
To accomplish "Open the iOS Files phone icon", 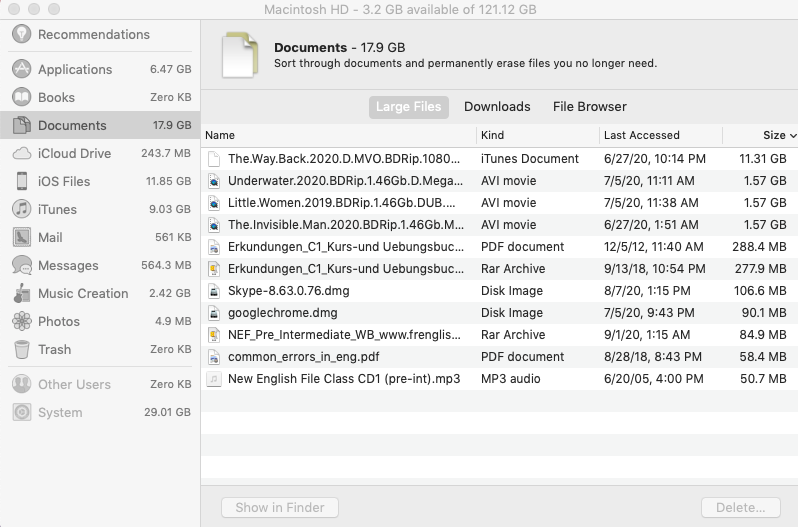I will click(21, 181).
